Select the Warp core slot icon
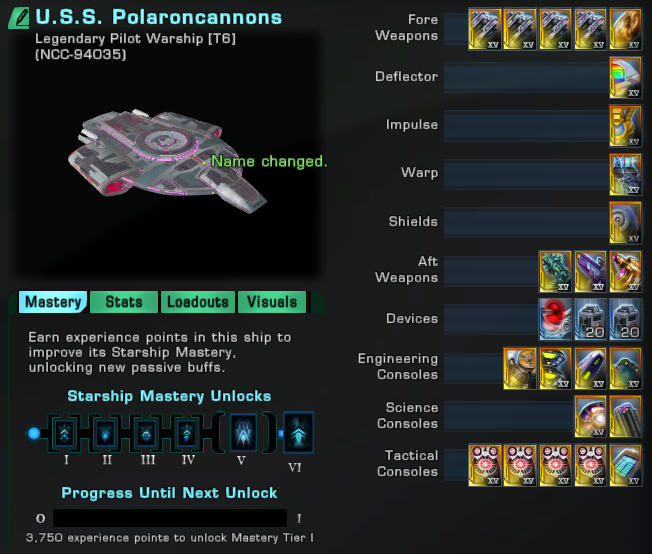The image size is (652, 554). click(625, 174)
